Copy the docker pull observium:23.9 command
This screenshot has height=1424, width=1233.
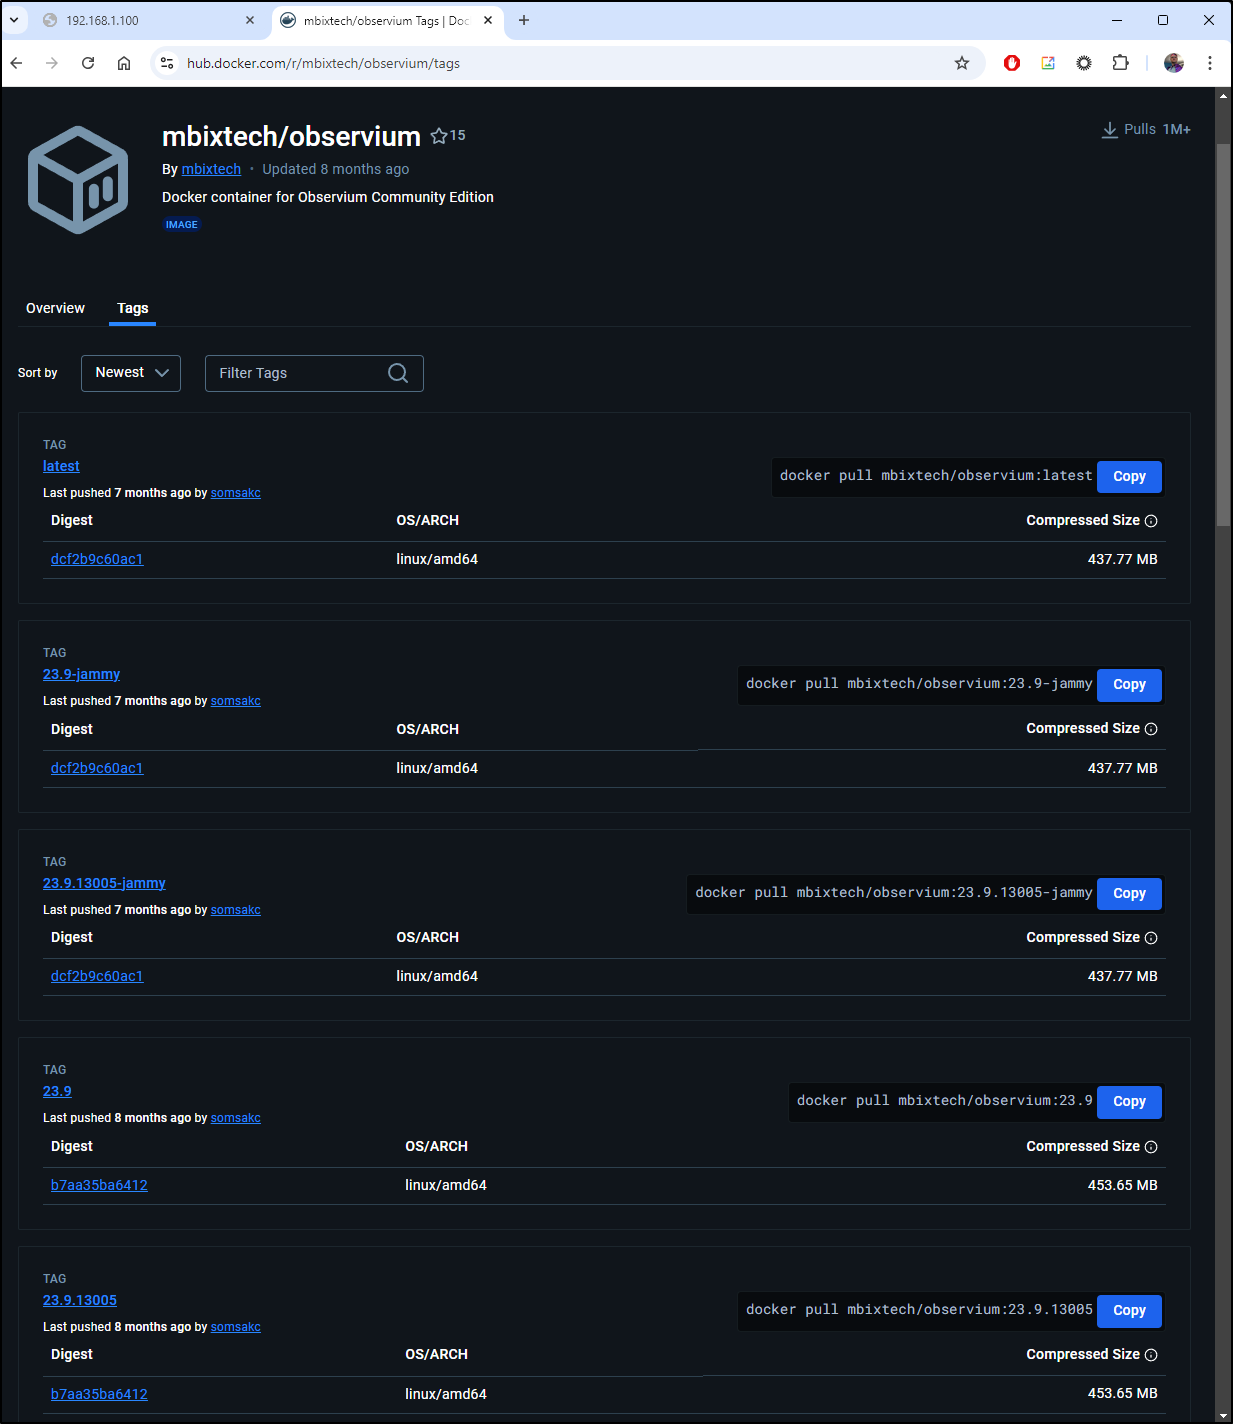(1129, 1102)
